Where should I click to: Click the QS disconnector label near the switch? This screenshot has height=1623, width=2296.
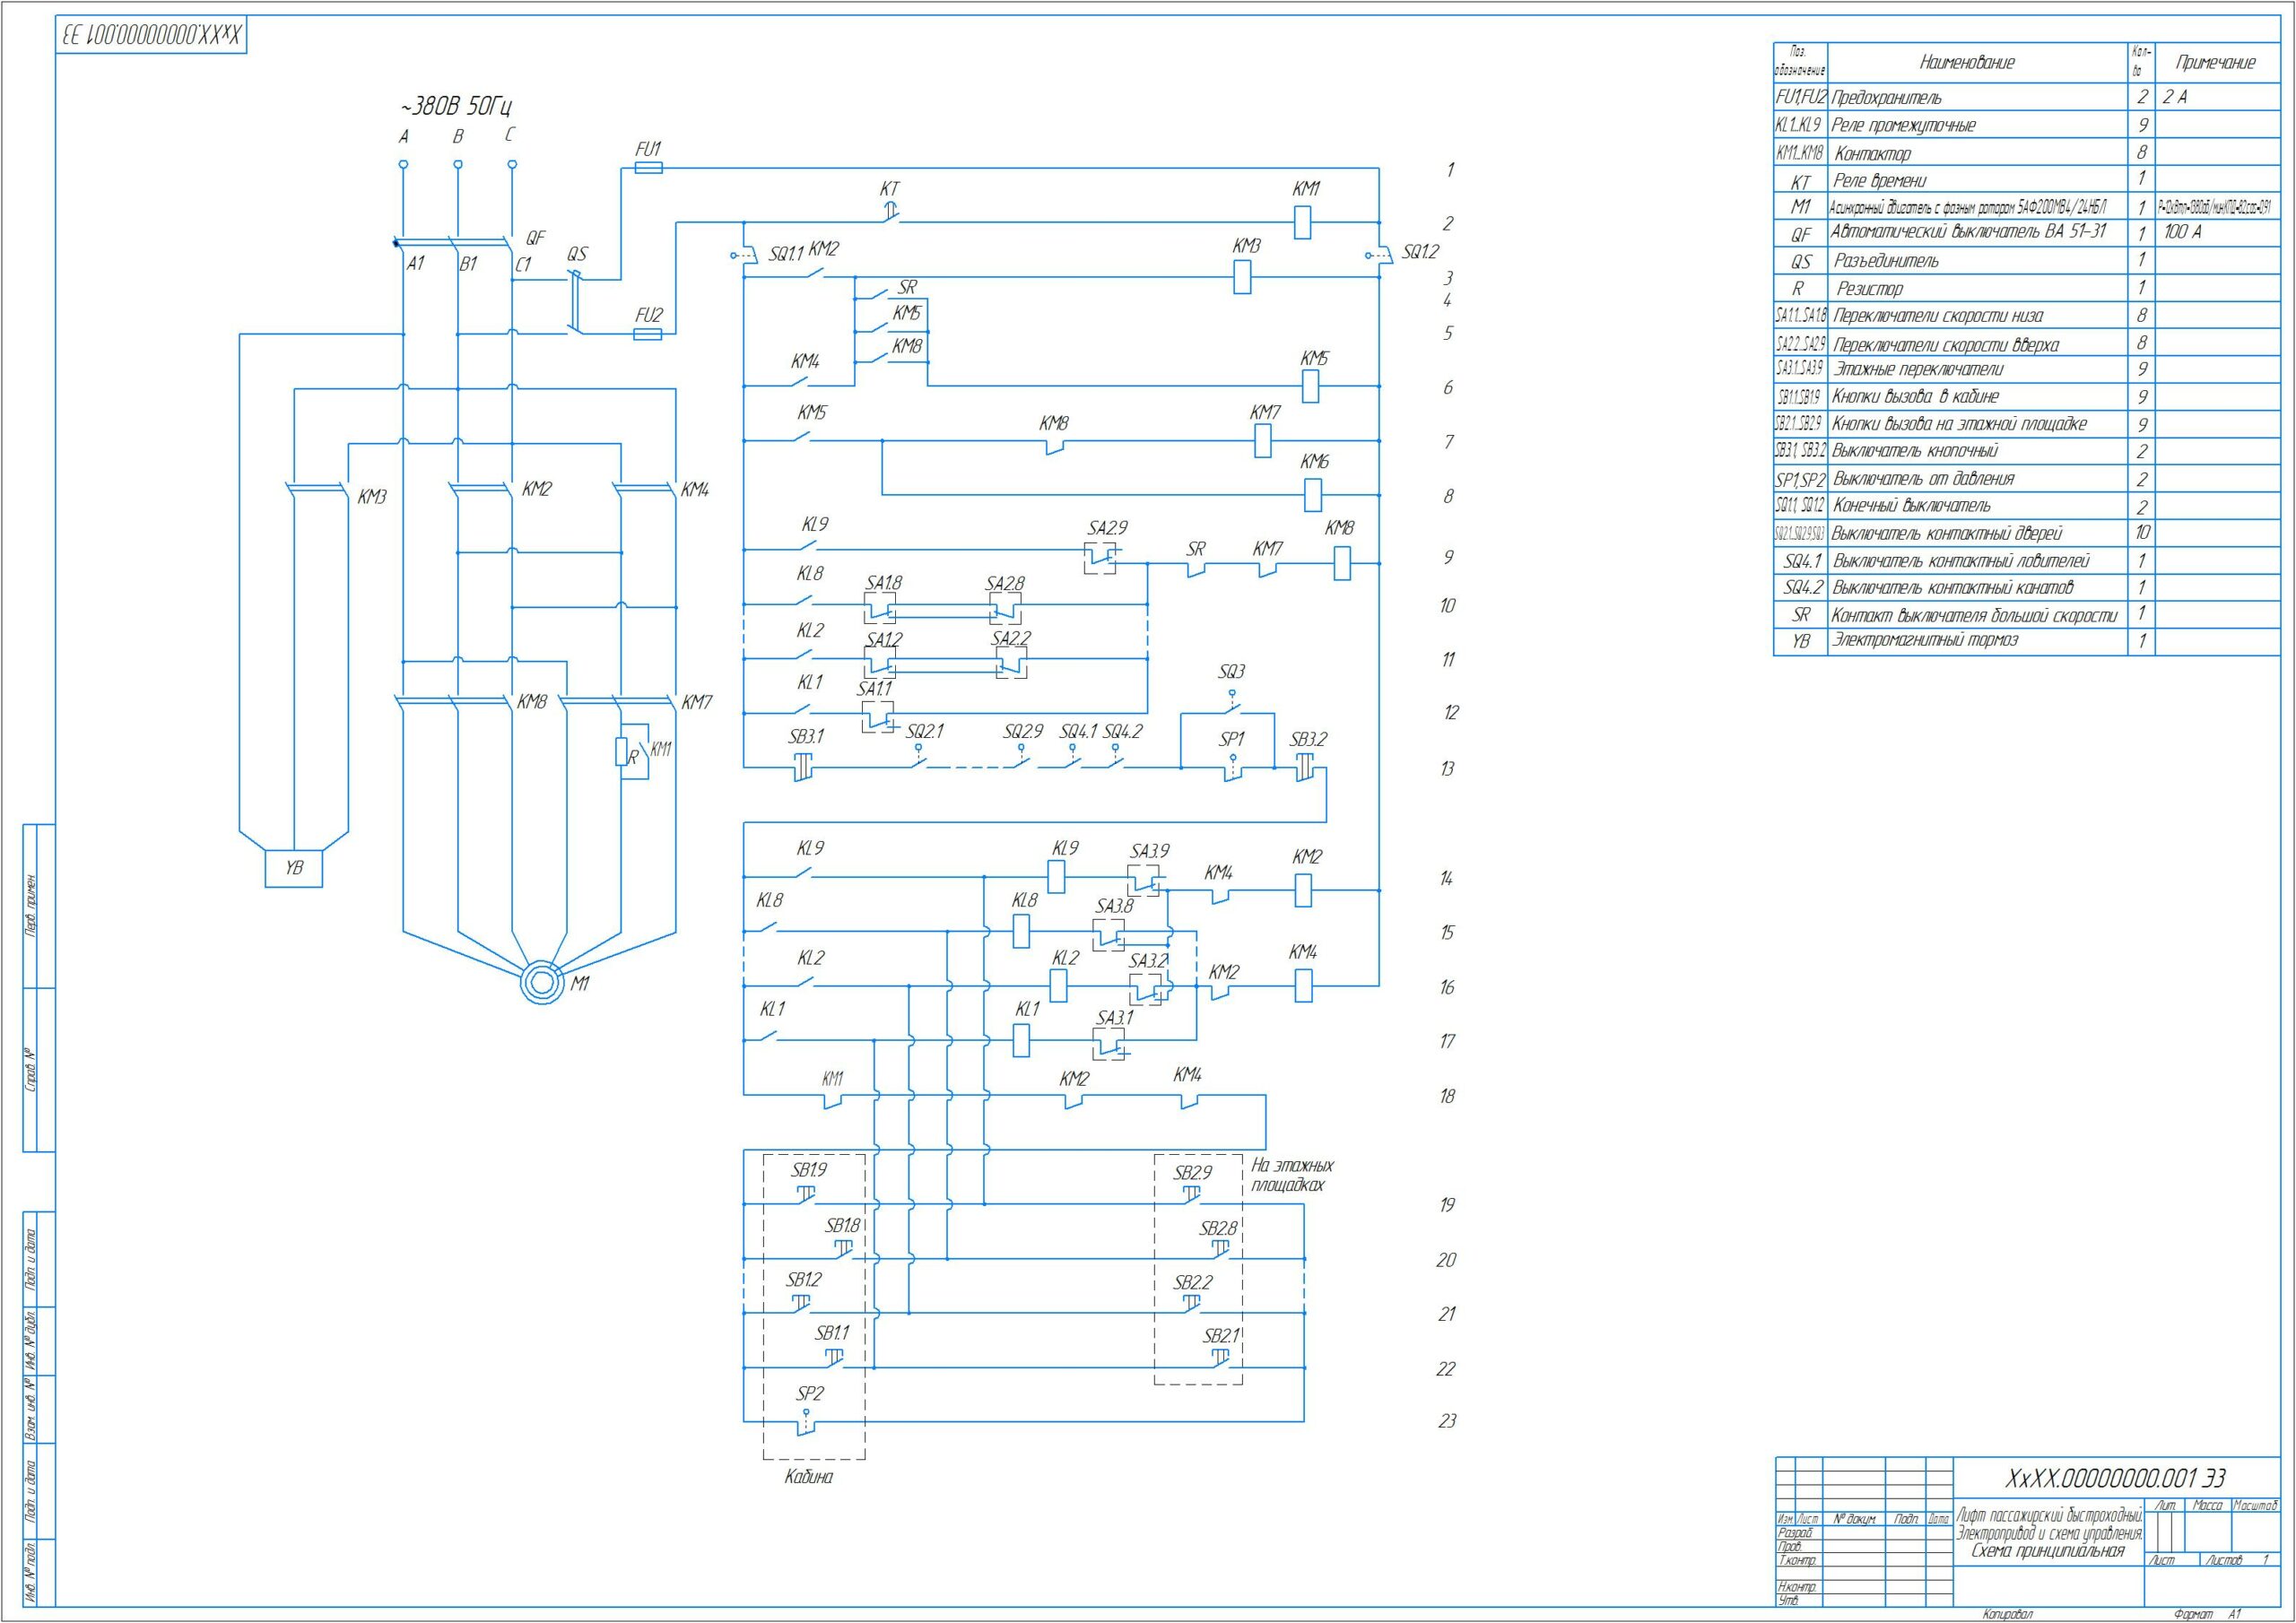[577, 254]
